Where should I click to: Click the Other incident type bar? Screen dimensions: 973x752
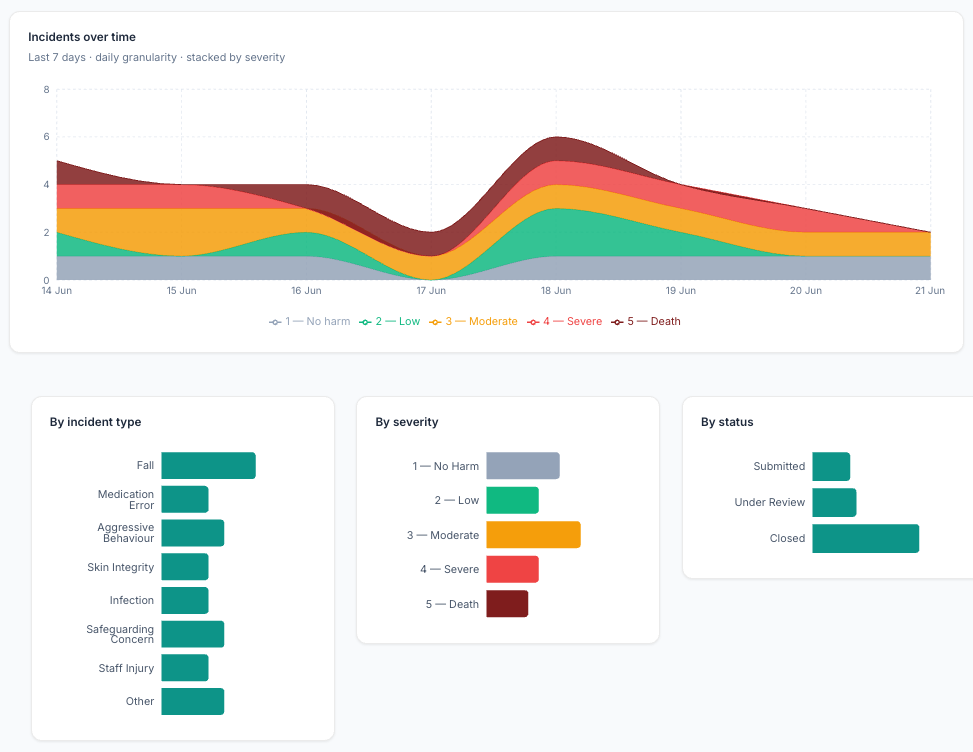click(x=192, y=701)
